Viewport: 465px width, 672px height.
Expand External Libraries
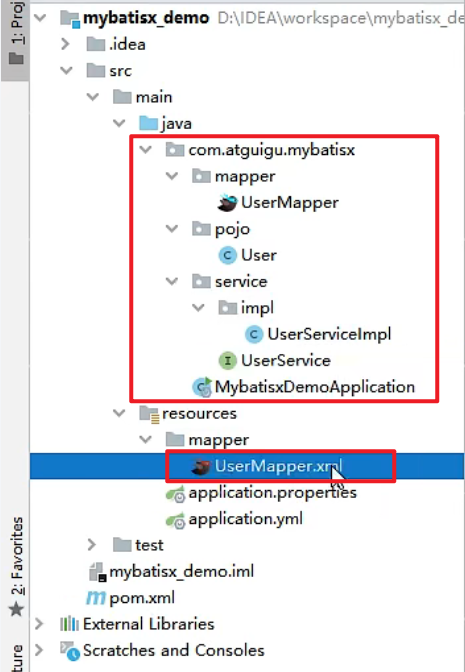pos(39,624)
